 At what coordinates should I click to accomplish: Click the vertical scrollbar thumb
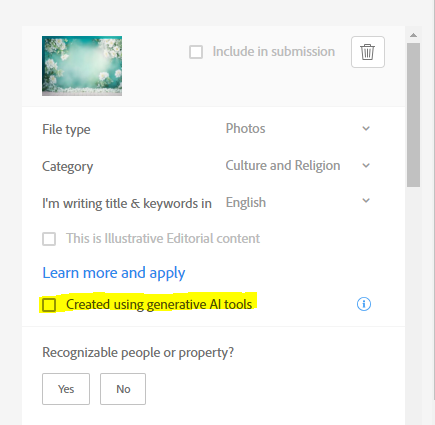coord(413,115)
